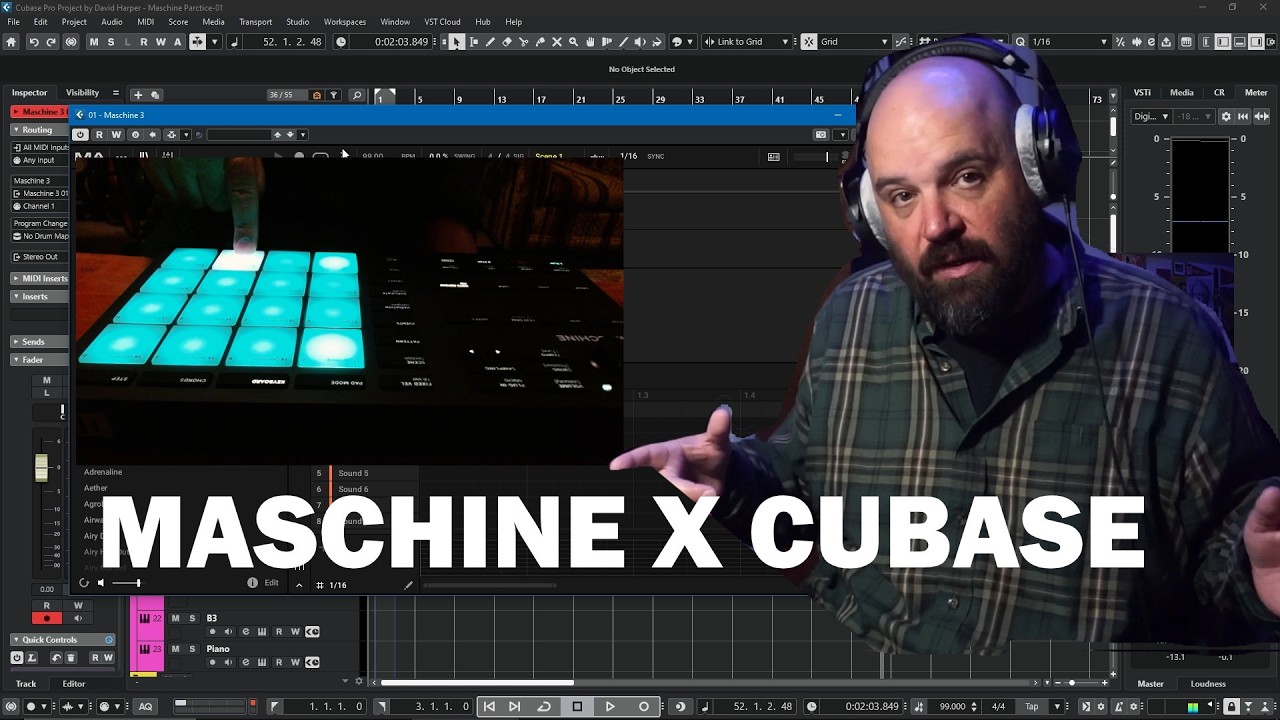Select the Draw pencil tool

[490, 42]
